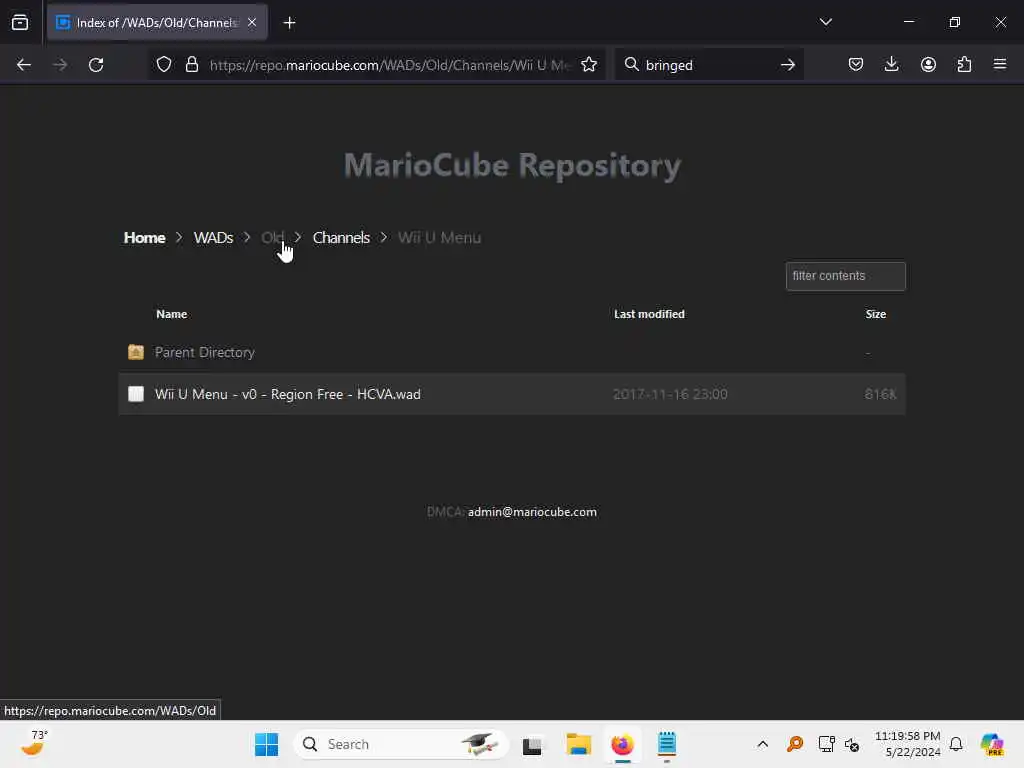Bookmark this page with the star

click(x=589, y=65)
